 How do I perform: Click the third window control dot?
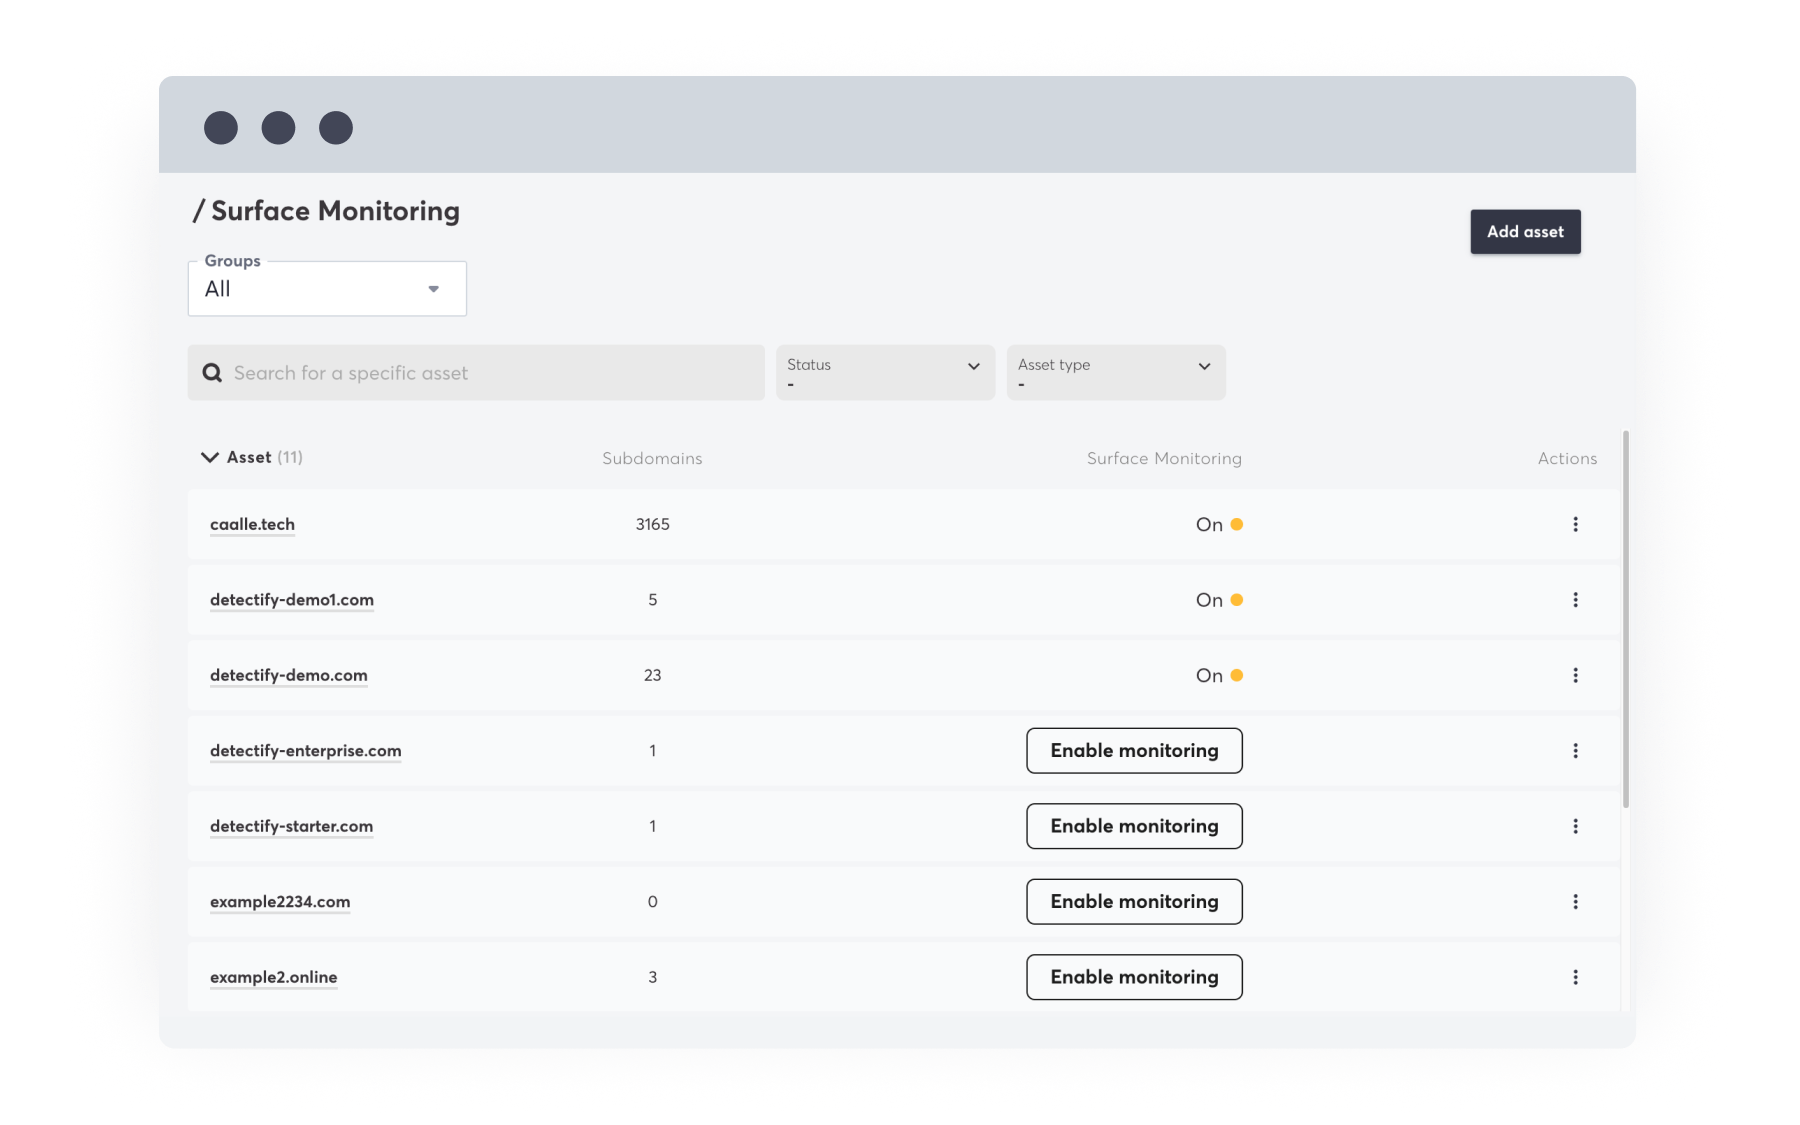click(336, 128)
